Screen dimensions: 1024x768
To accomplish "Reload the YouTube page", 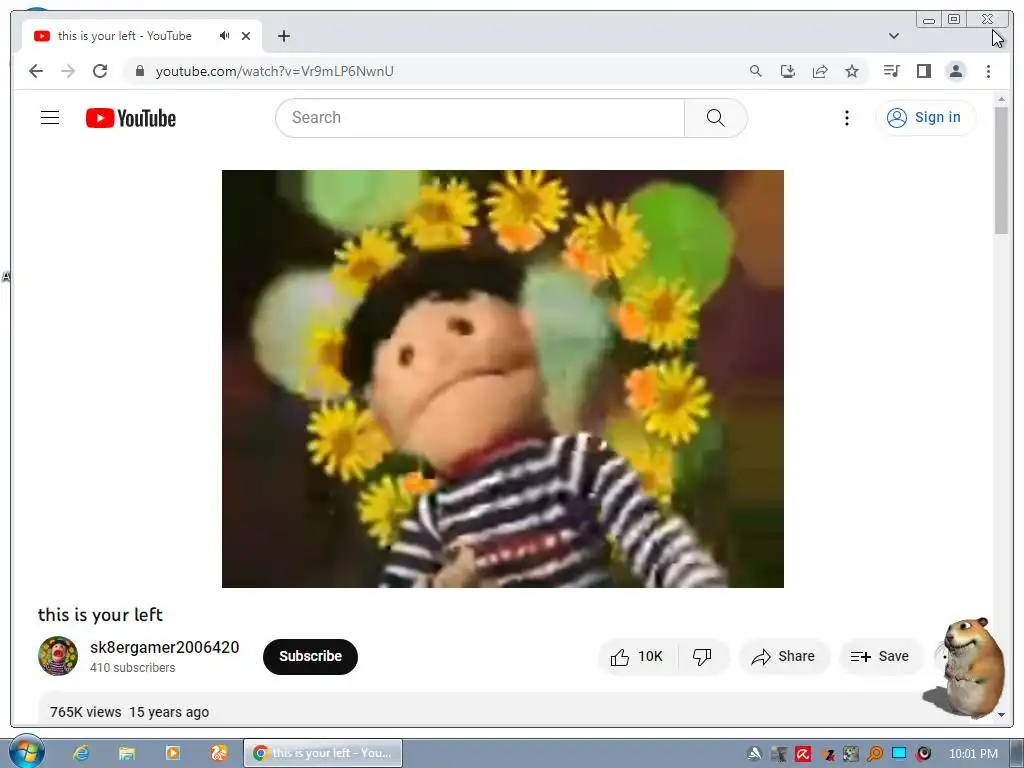I will coord(100,71).
